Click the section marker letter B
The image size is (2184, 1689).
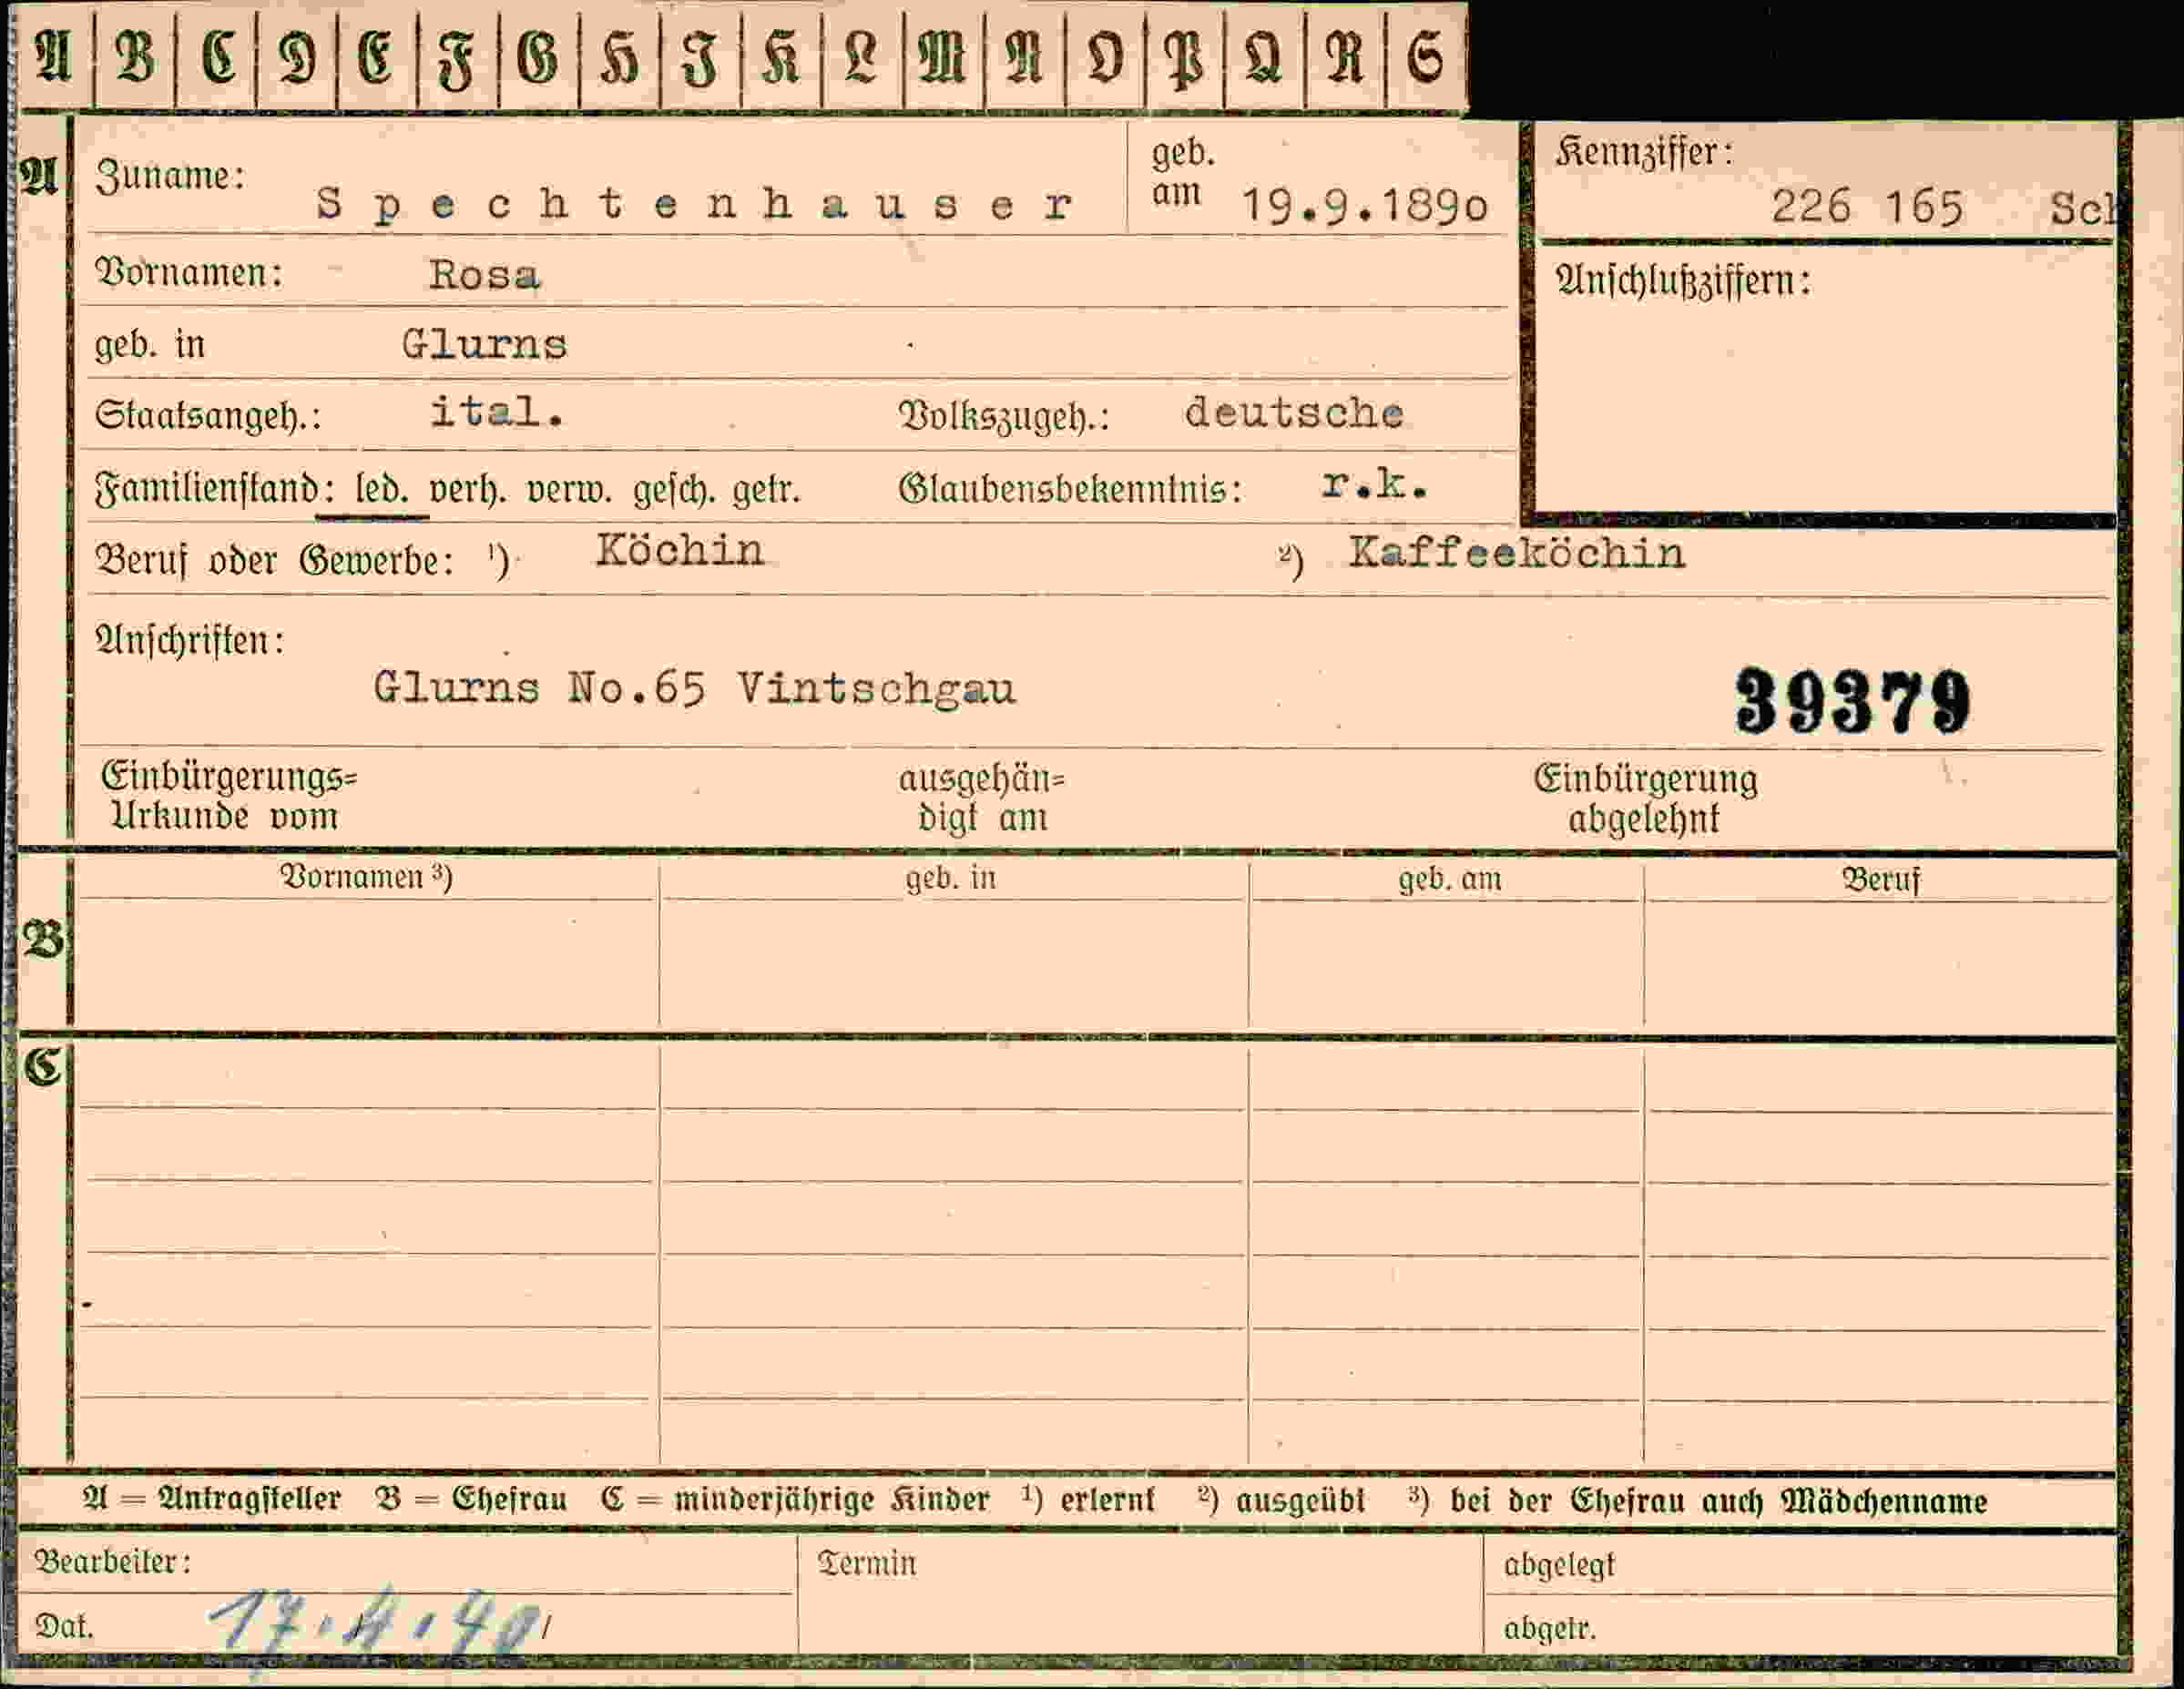point(43,940)
